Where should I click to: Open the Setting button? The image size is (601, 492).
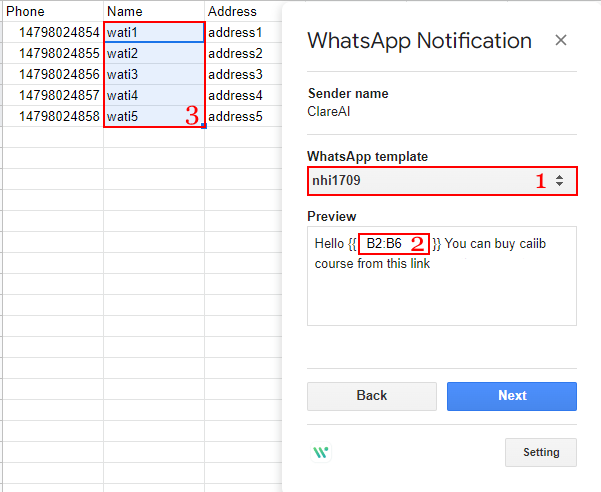pos(541,452)
